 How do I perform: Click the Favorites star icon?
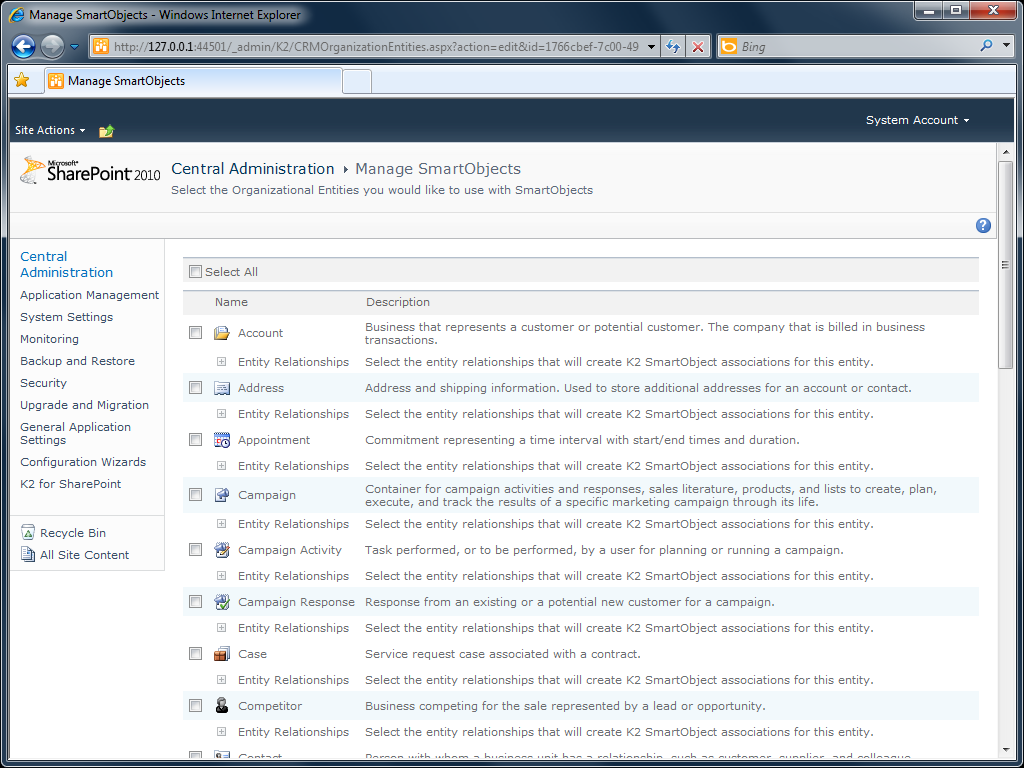pos(22,80)
